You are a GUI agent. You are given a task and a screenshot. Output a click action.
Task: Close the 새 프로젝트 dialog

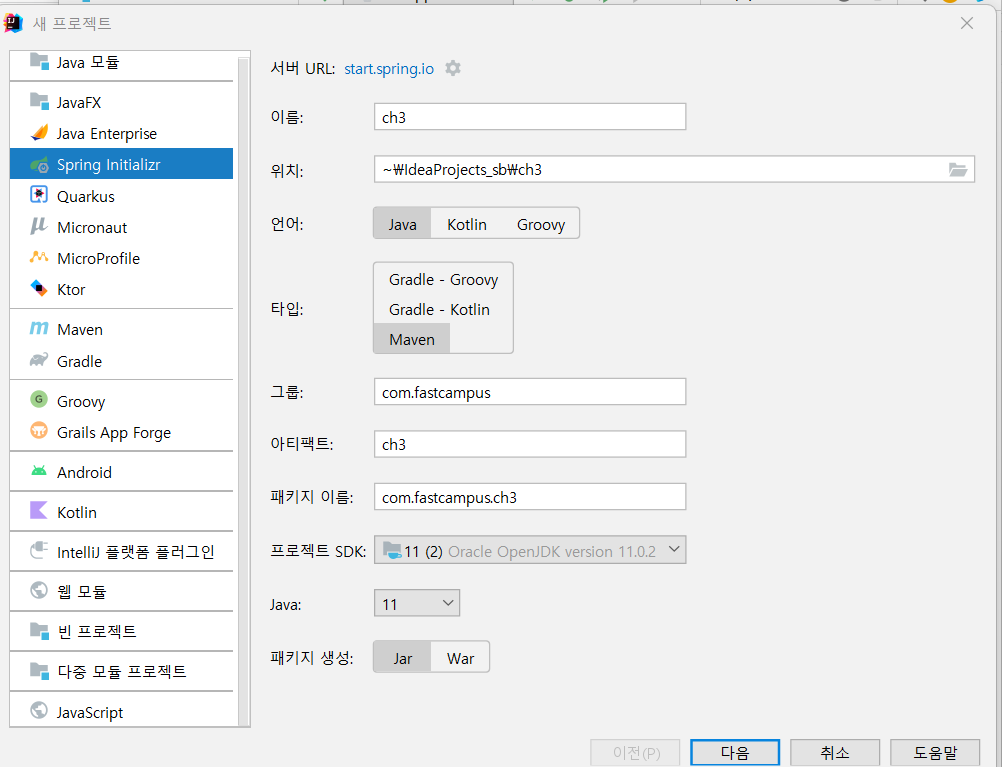click(x=967, y=24)
